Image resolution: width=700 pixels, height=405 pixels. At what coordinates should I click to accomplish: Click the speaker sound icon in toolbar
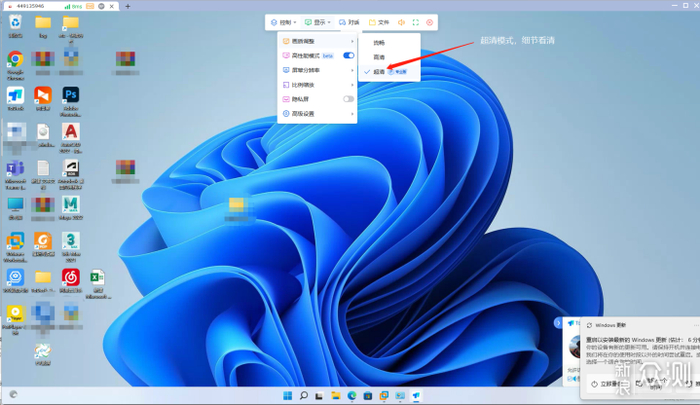coord(402,22)
